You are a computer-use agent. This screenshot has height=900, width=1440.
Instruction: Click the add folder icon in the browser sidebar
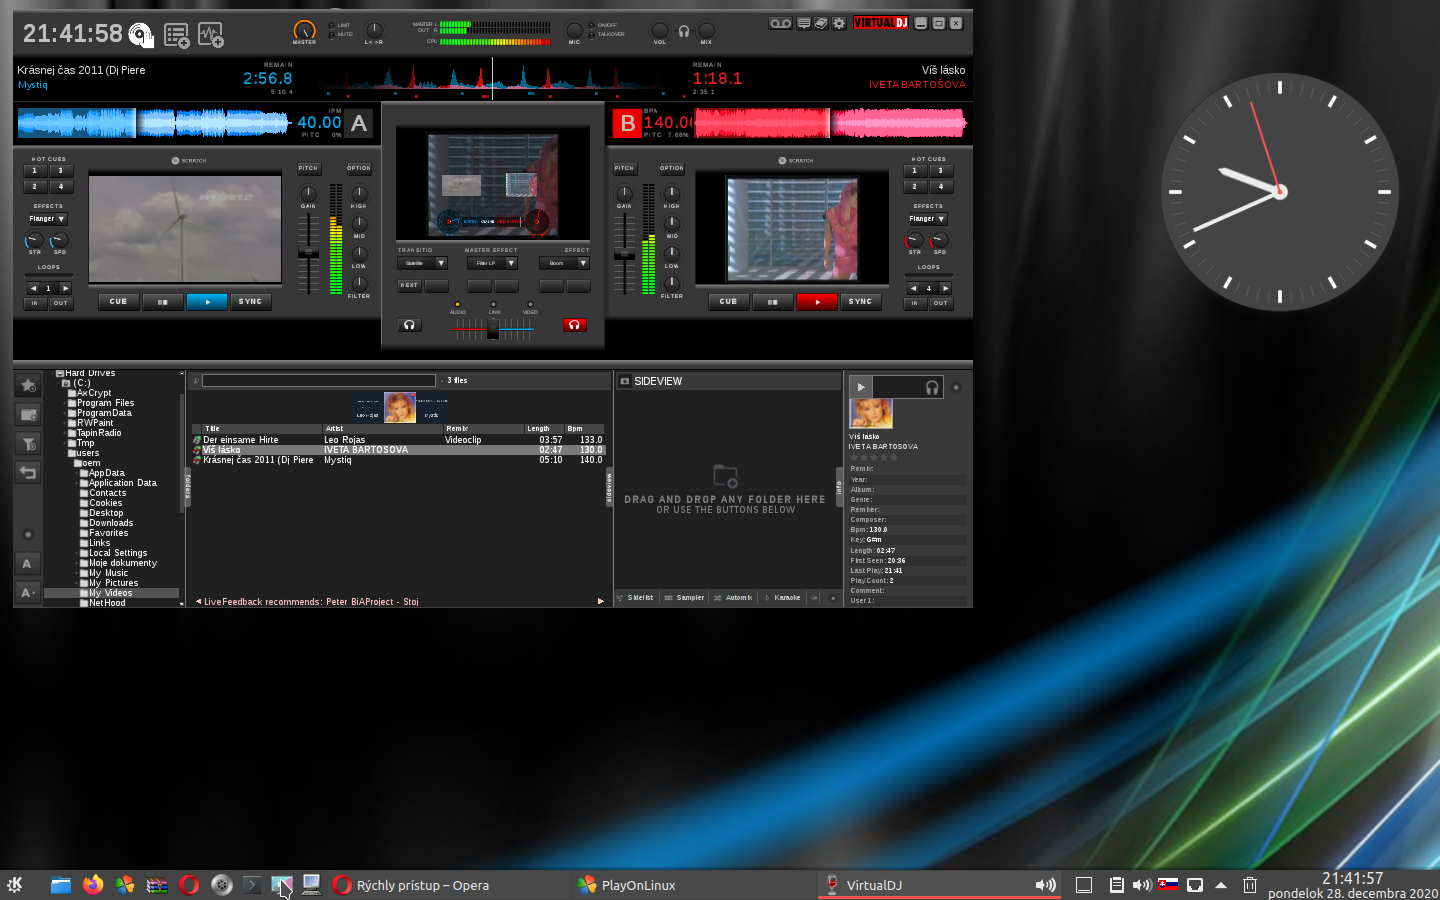28,414
